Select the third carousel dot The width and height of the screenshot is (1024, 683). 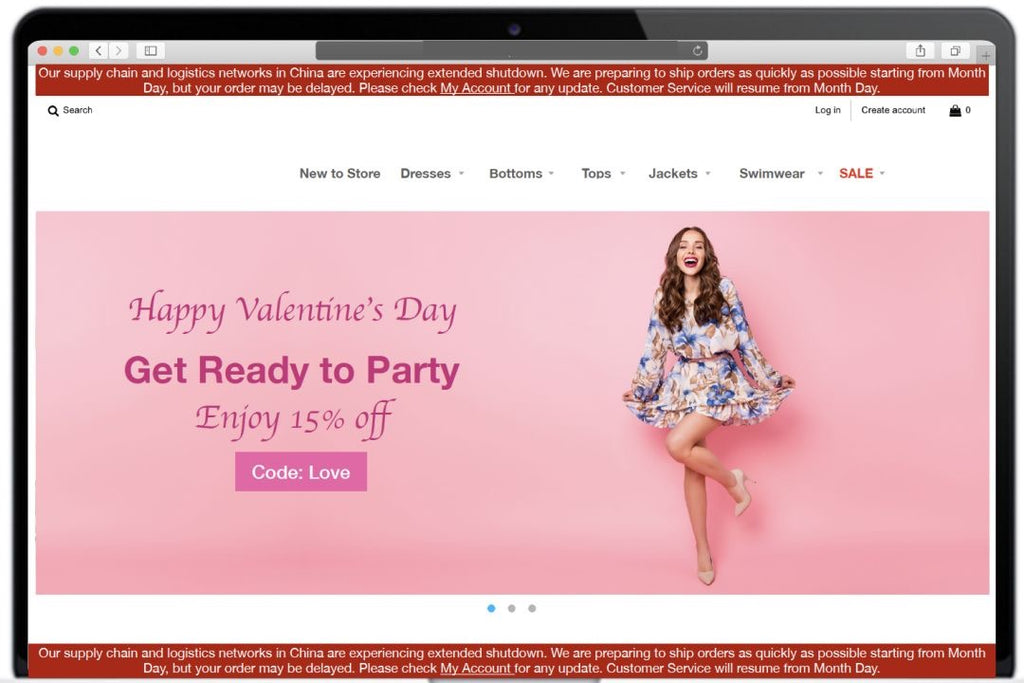pyautogui.click(x=532, y=608)
